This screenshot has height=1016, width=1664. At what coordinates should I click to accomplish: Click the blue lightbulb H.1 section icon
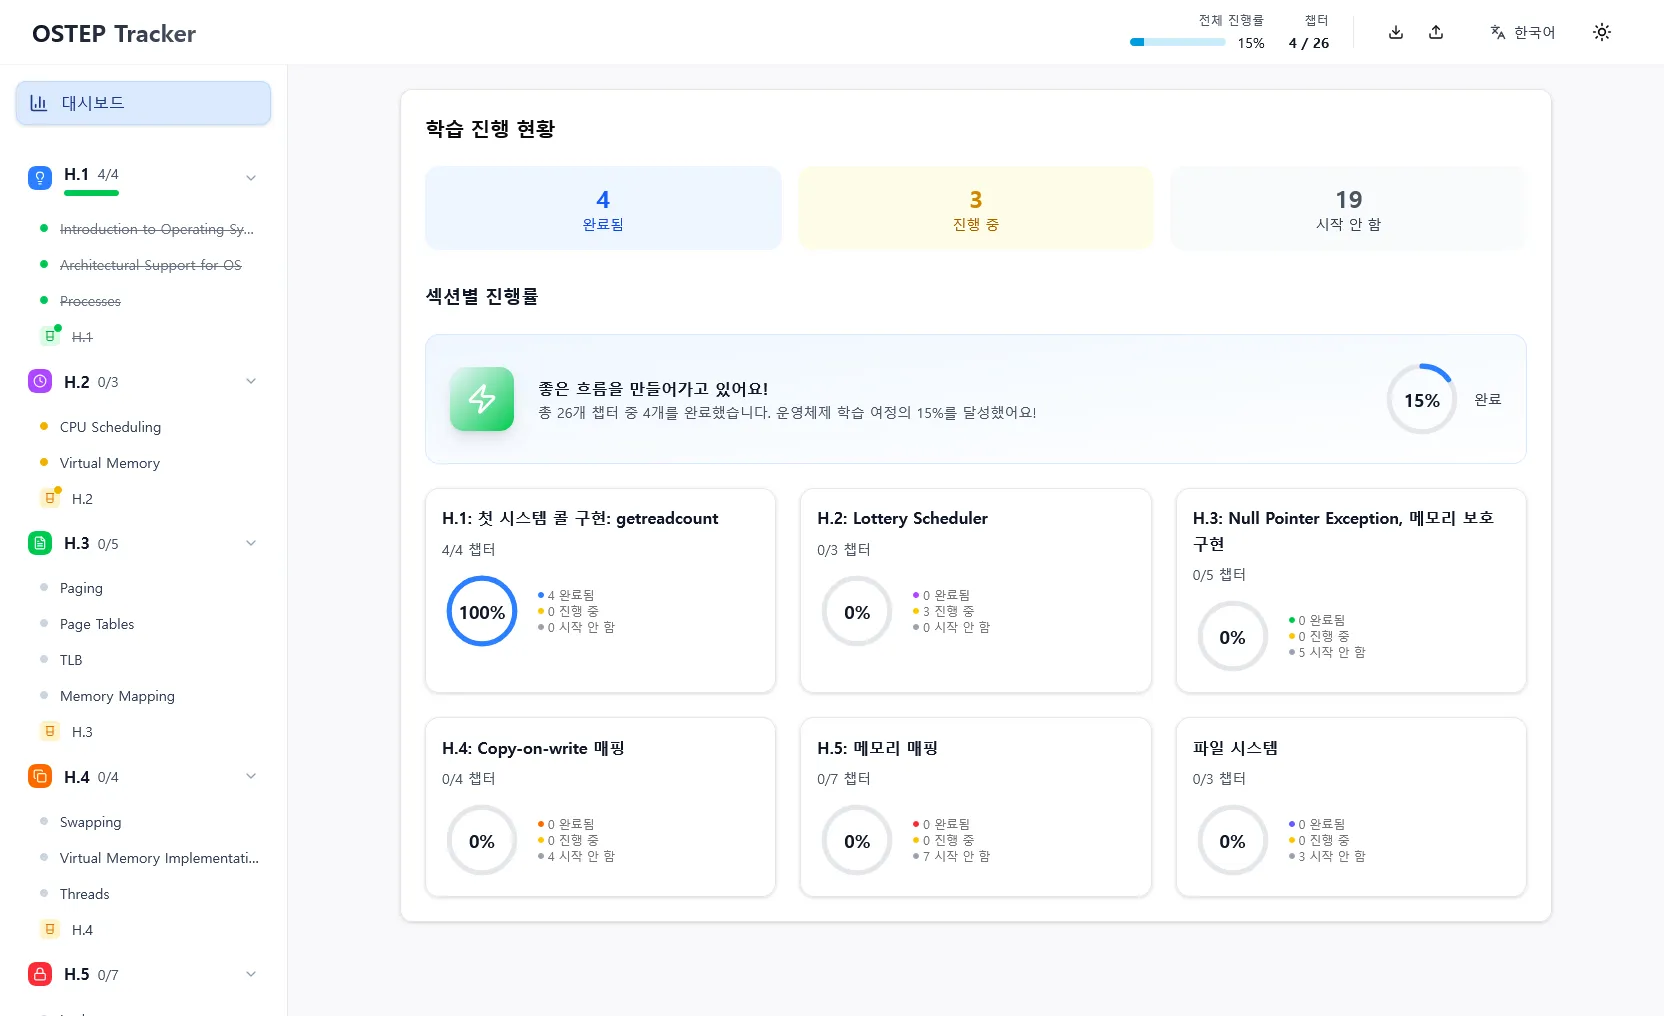point(40,178)
